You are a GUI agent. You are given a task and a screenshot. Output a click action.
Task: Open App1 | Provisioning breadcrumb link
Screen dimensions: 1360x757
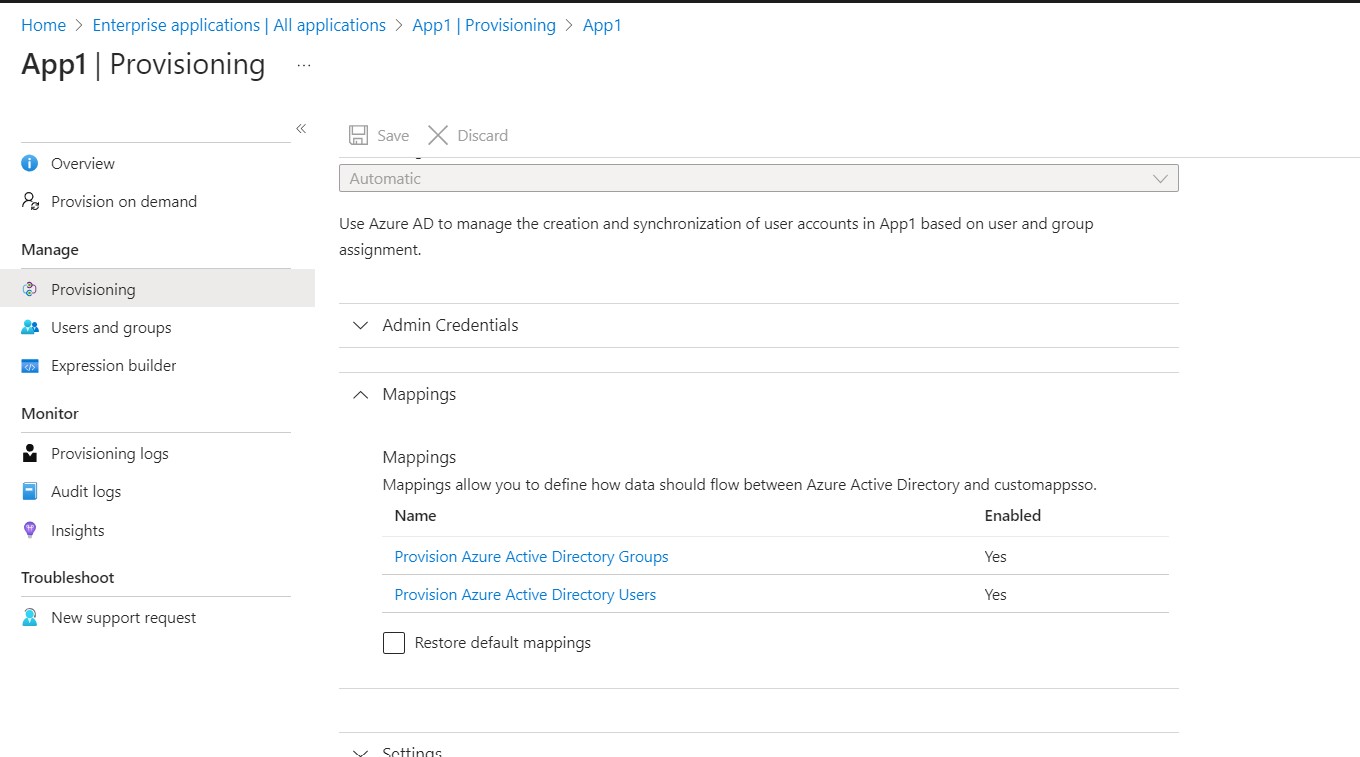[x=484, y=25]
